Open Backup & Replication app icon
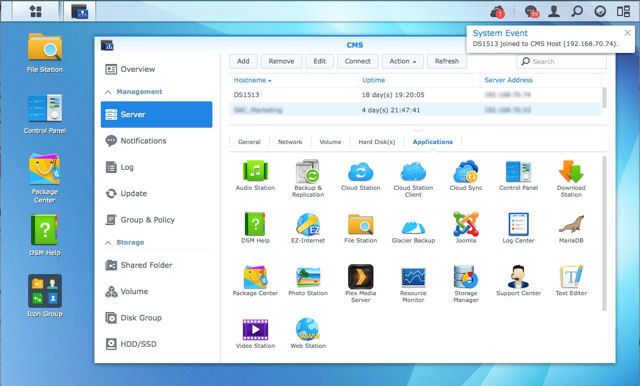640x386 pixels. (308, 171)
